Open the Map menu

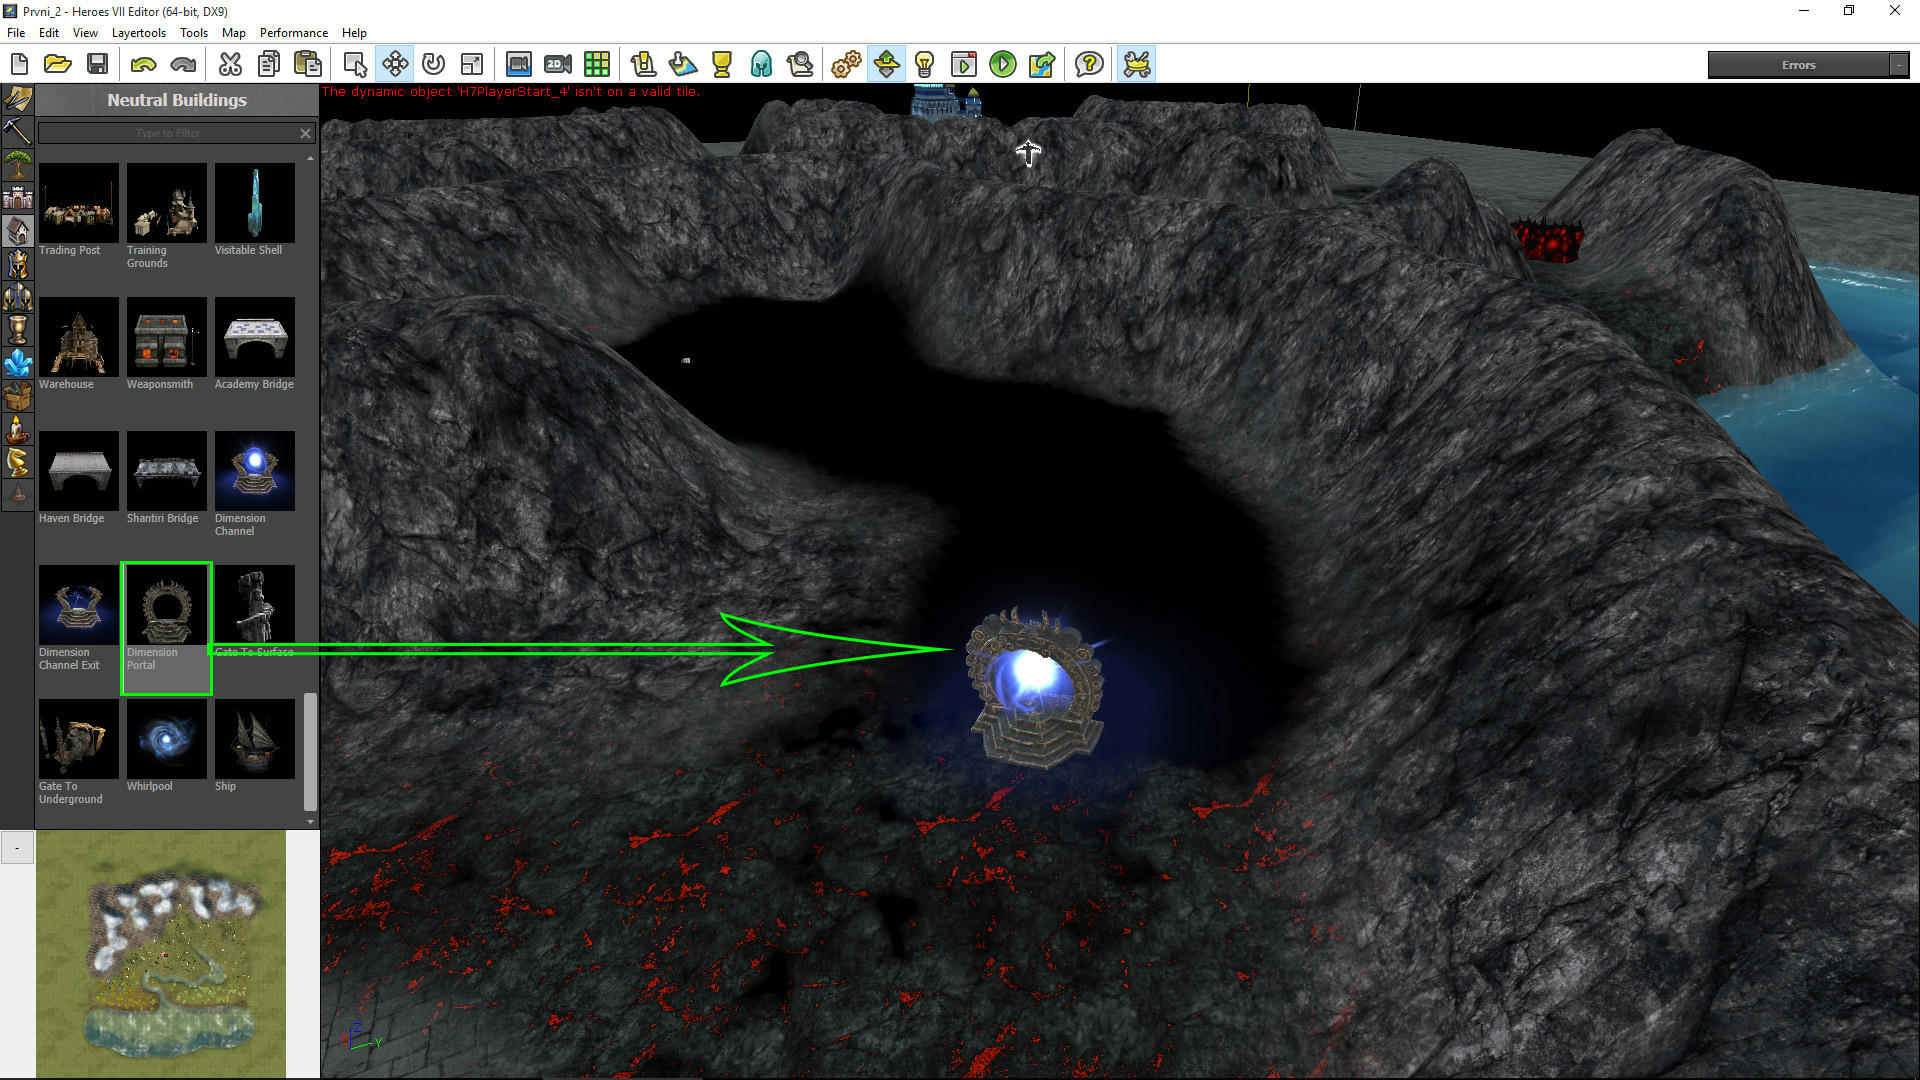pyautogui.click(x=234, y=33)
